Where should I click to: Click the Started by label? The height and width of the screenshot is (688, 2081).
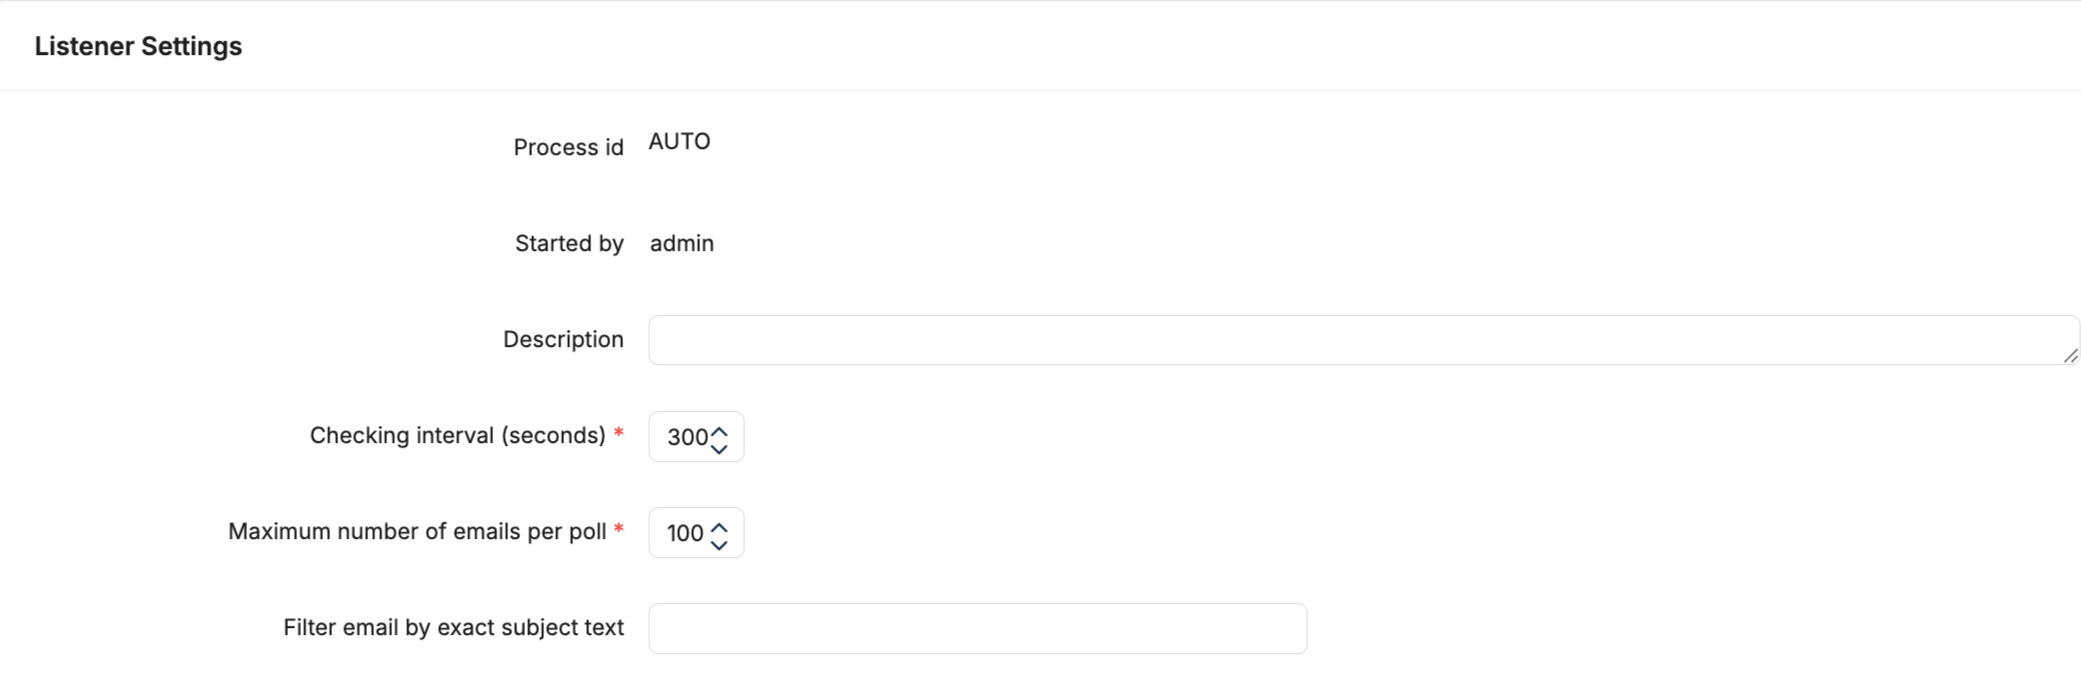point(569,243)
